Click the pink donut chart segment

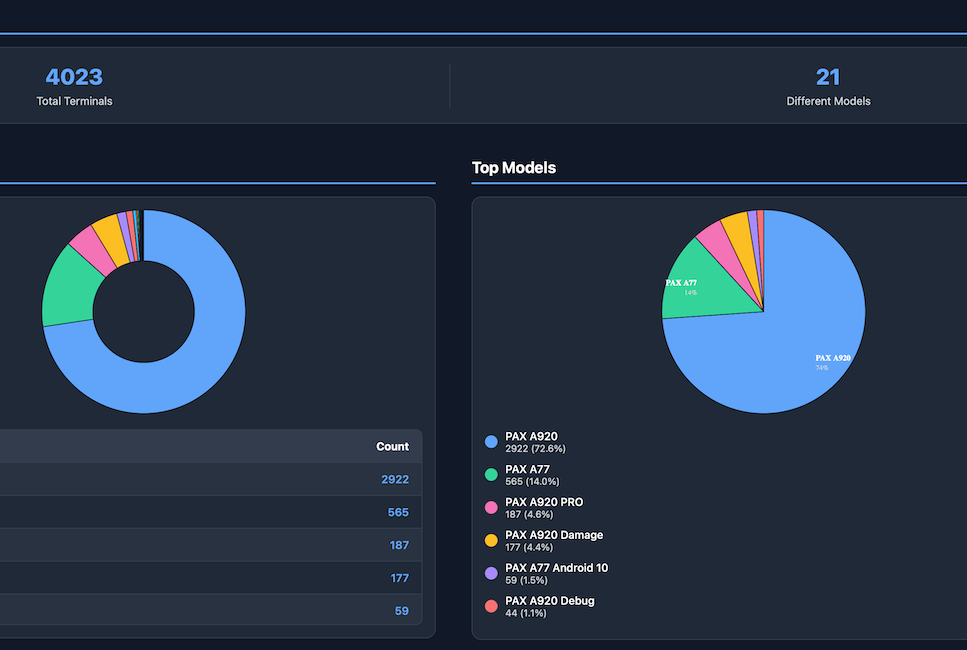(93, 250)
